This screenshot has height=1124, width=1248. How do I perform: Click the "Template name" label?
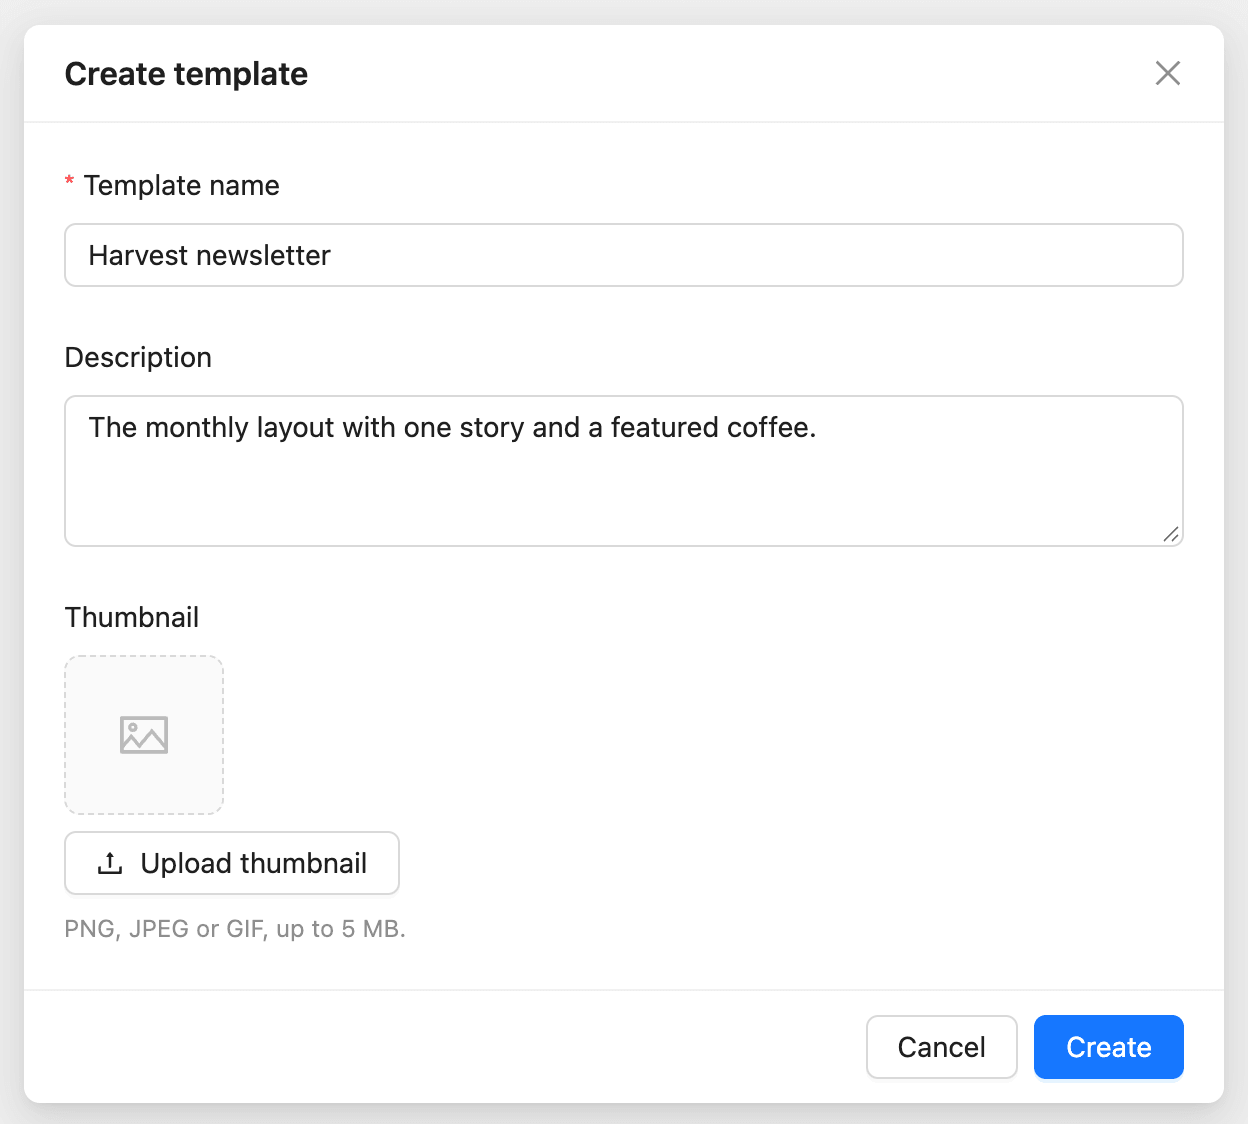(x=181, y=186)
